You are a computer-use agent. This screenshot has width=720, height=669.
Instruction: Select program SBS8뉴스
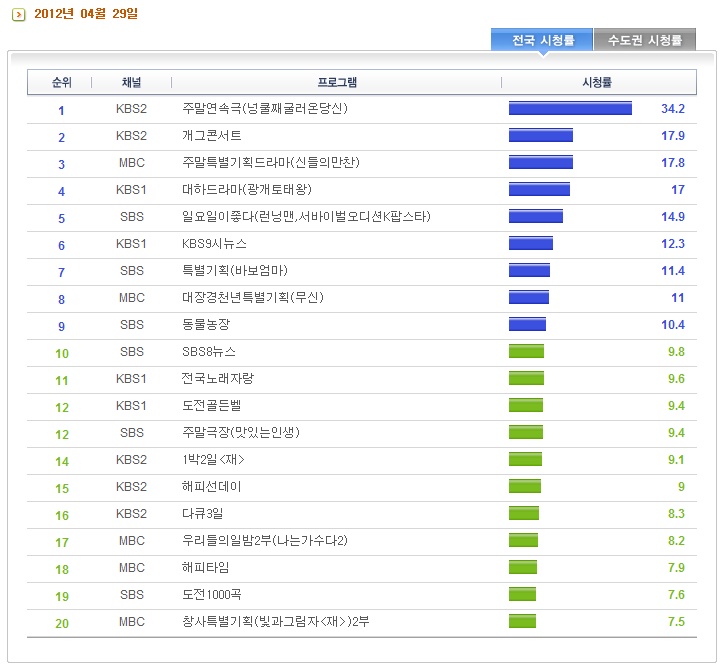208,352
